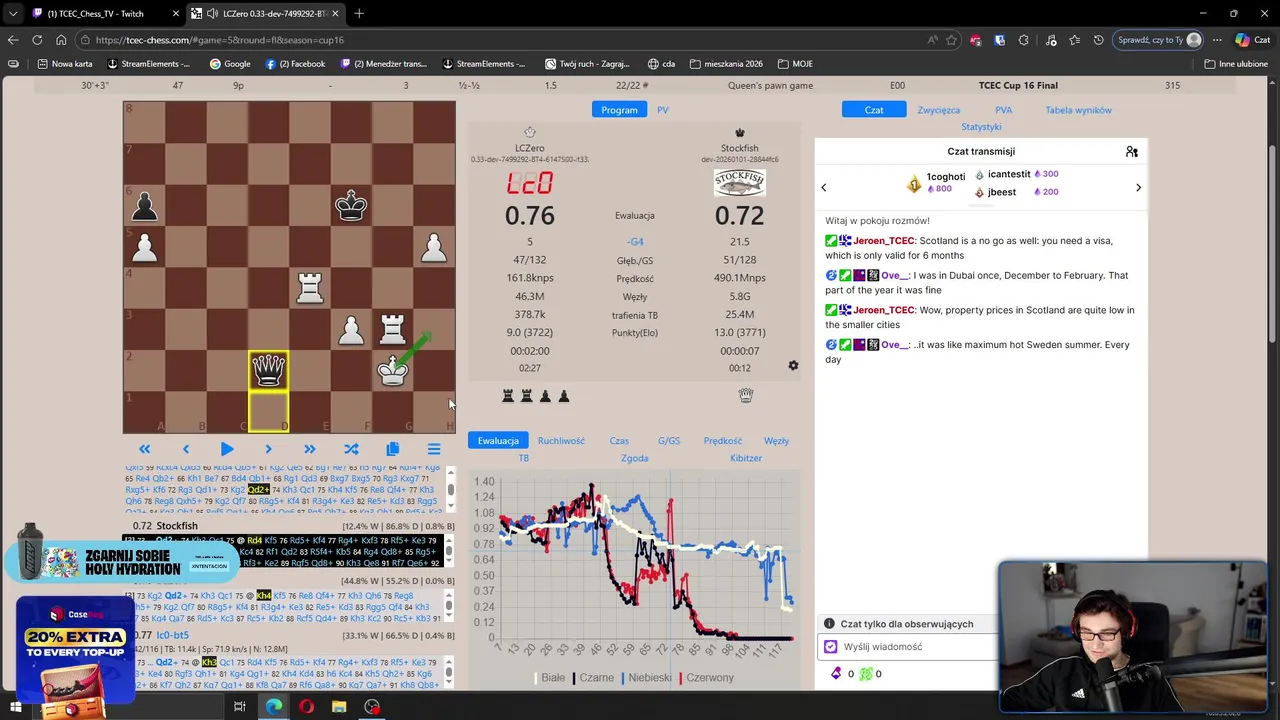Switch to the Czat tab

point(874,110)
